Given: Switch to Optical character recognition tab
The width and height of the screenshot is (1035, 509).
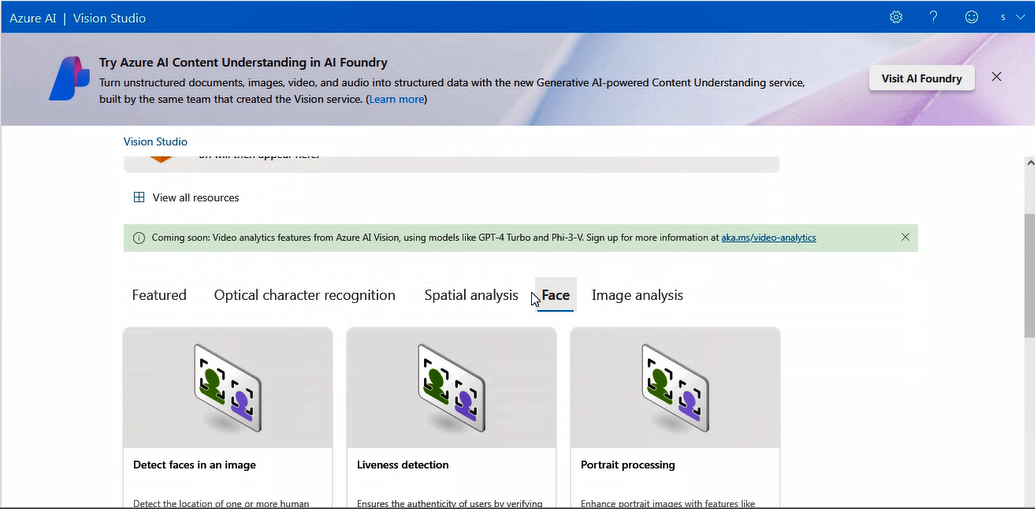Looking at the screenshot, I should 304,295.
